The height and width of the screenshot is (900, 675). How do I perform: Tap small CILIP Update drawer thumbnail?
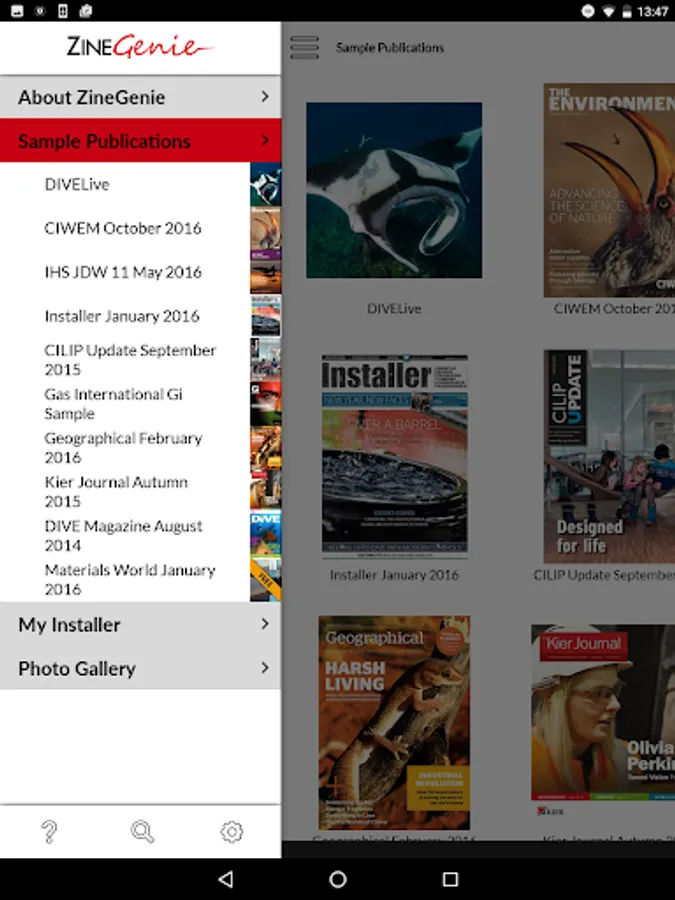(x=266, y=360)
